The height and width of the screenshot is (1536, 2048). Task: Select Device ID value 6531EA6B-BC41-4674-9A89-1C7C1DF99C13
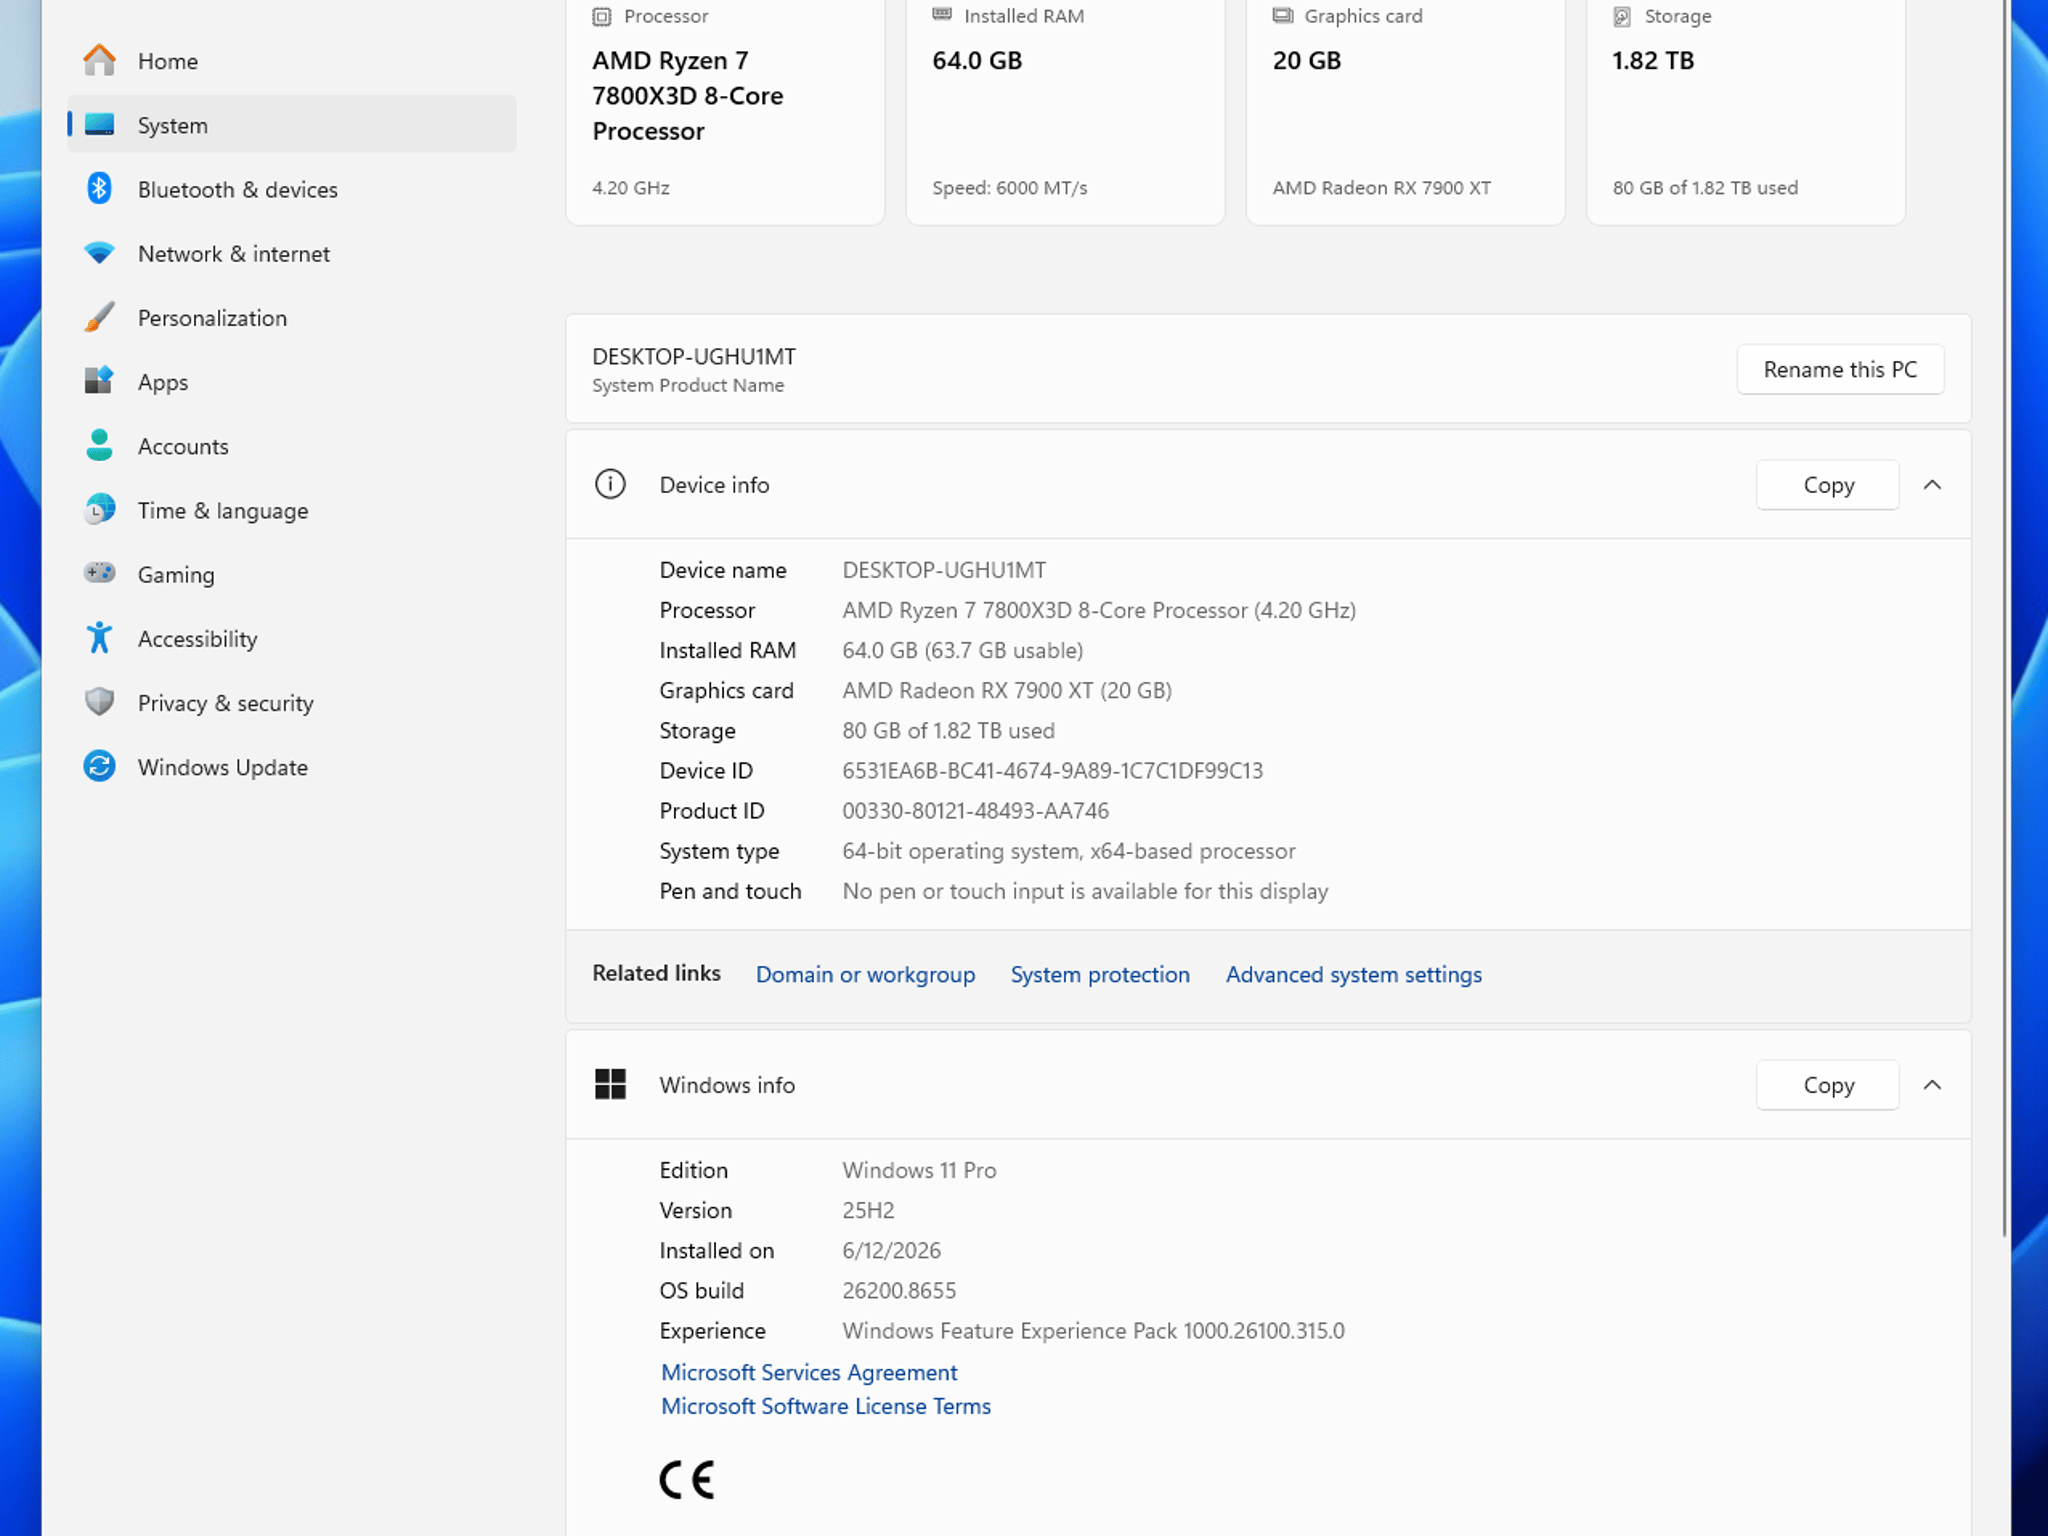(x=1052, y=771)
